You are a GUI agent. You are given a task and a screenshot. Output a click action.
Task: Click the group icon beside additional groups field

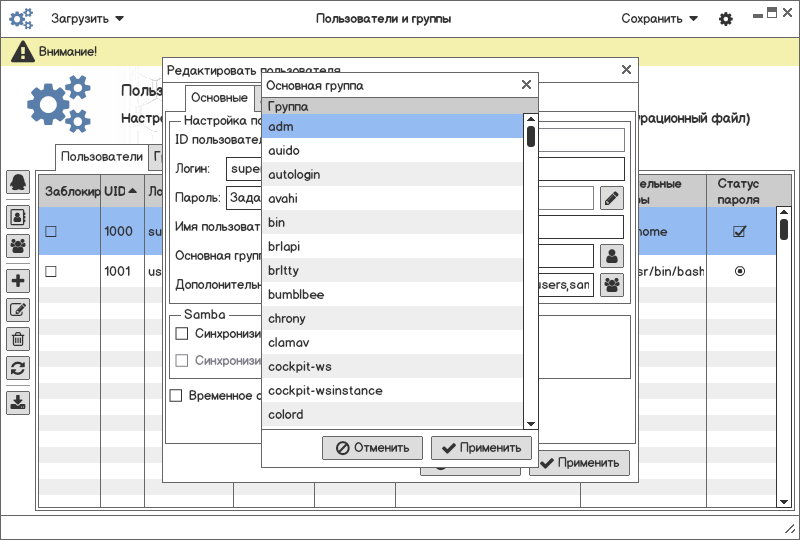click(x=611, y=285)
